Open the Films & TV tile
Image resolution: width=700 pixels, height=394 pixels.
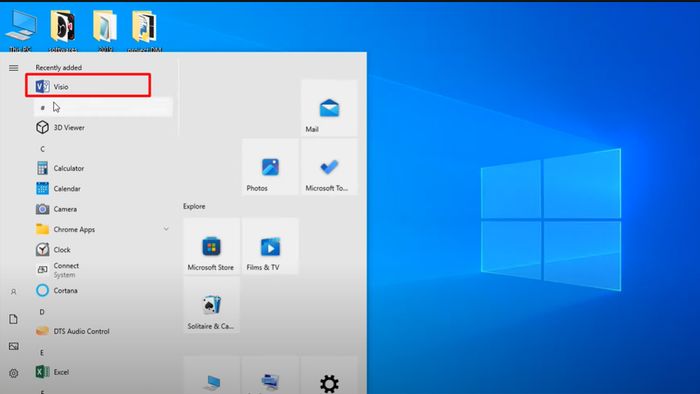coord(270,246)
